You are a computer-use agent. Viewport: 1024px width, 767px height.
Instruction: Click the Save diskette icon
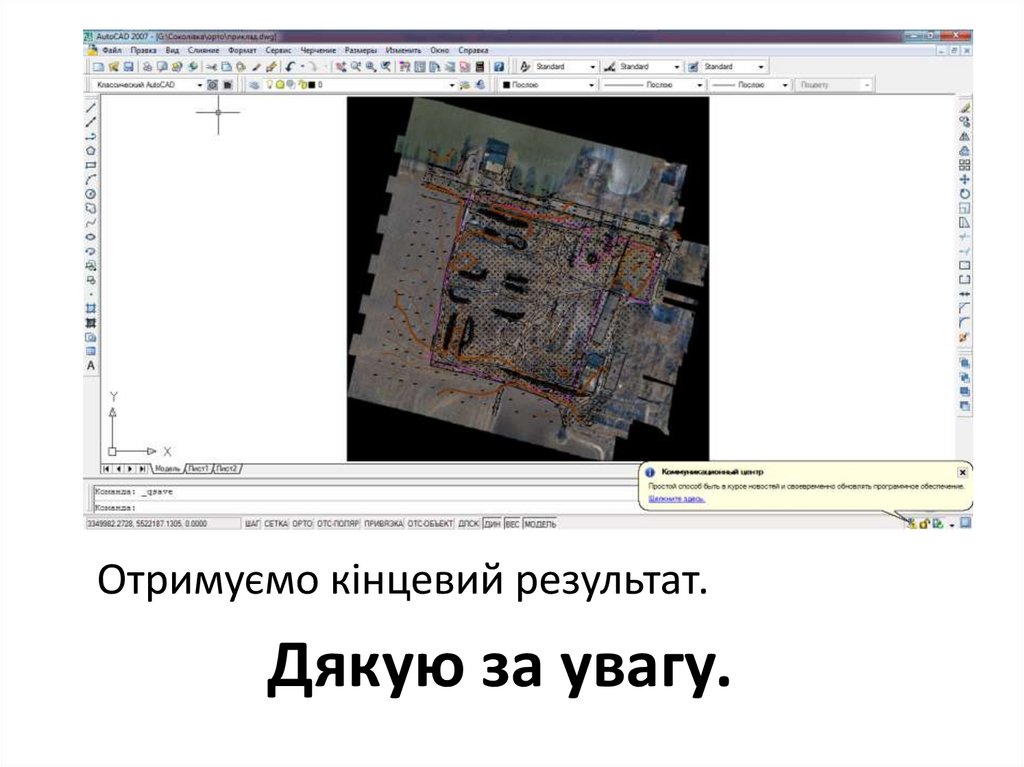(x=129, y=67)
